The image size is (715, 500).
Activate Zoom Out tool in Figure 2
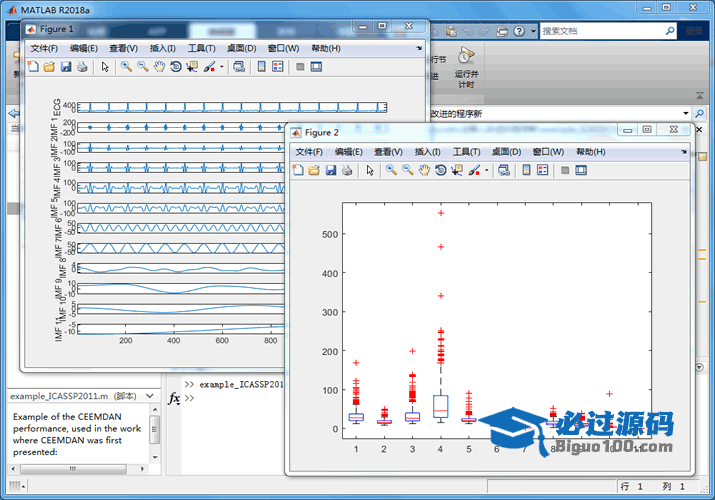408,170
